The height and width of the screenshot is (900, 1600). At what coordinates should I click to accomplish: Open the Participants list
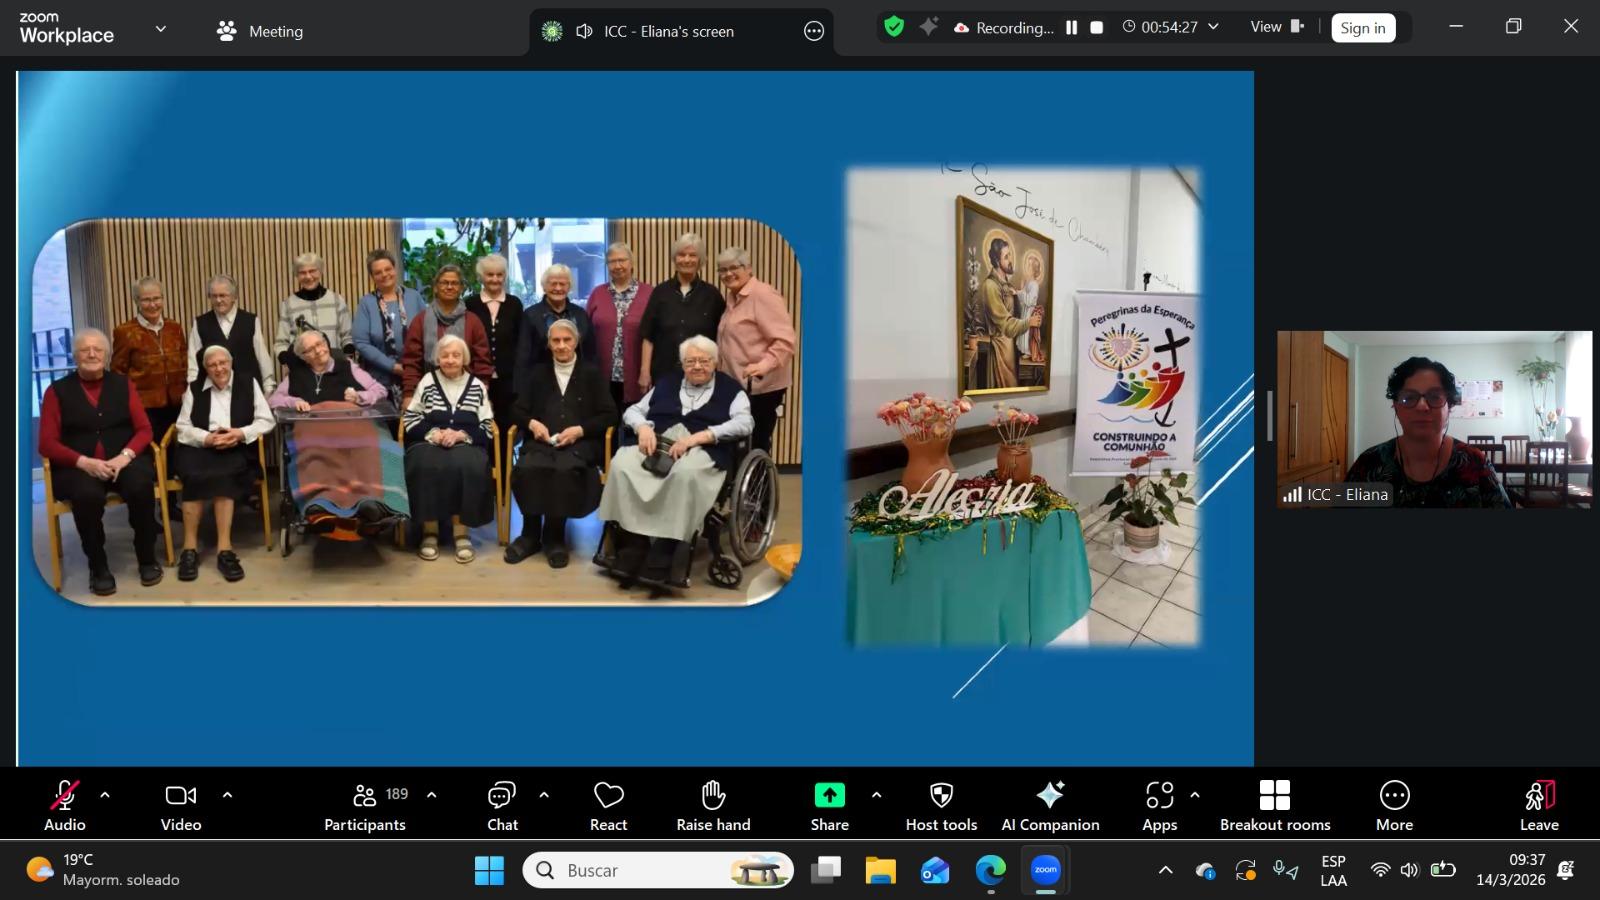[x=365, y=806]
